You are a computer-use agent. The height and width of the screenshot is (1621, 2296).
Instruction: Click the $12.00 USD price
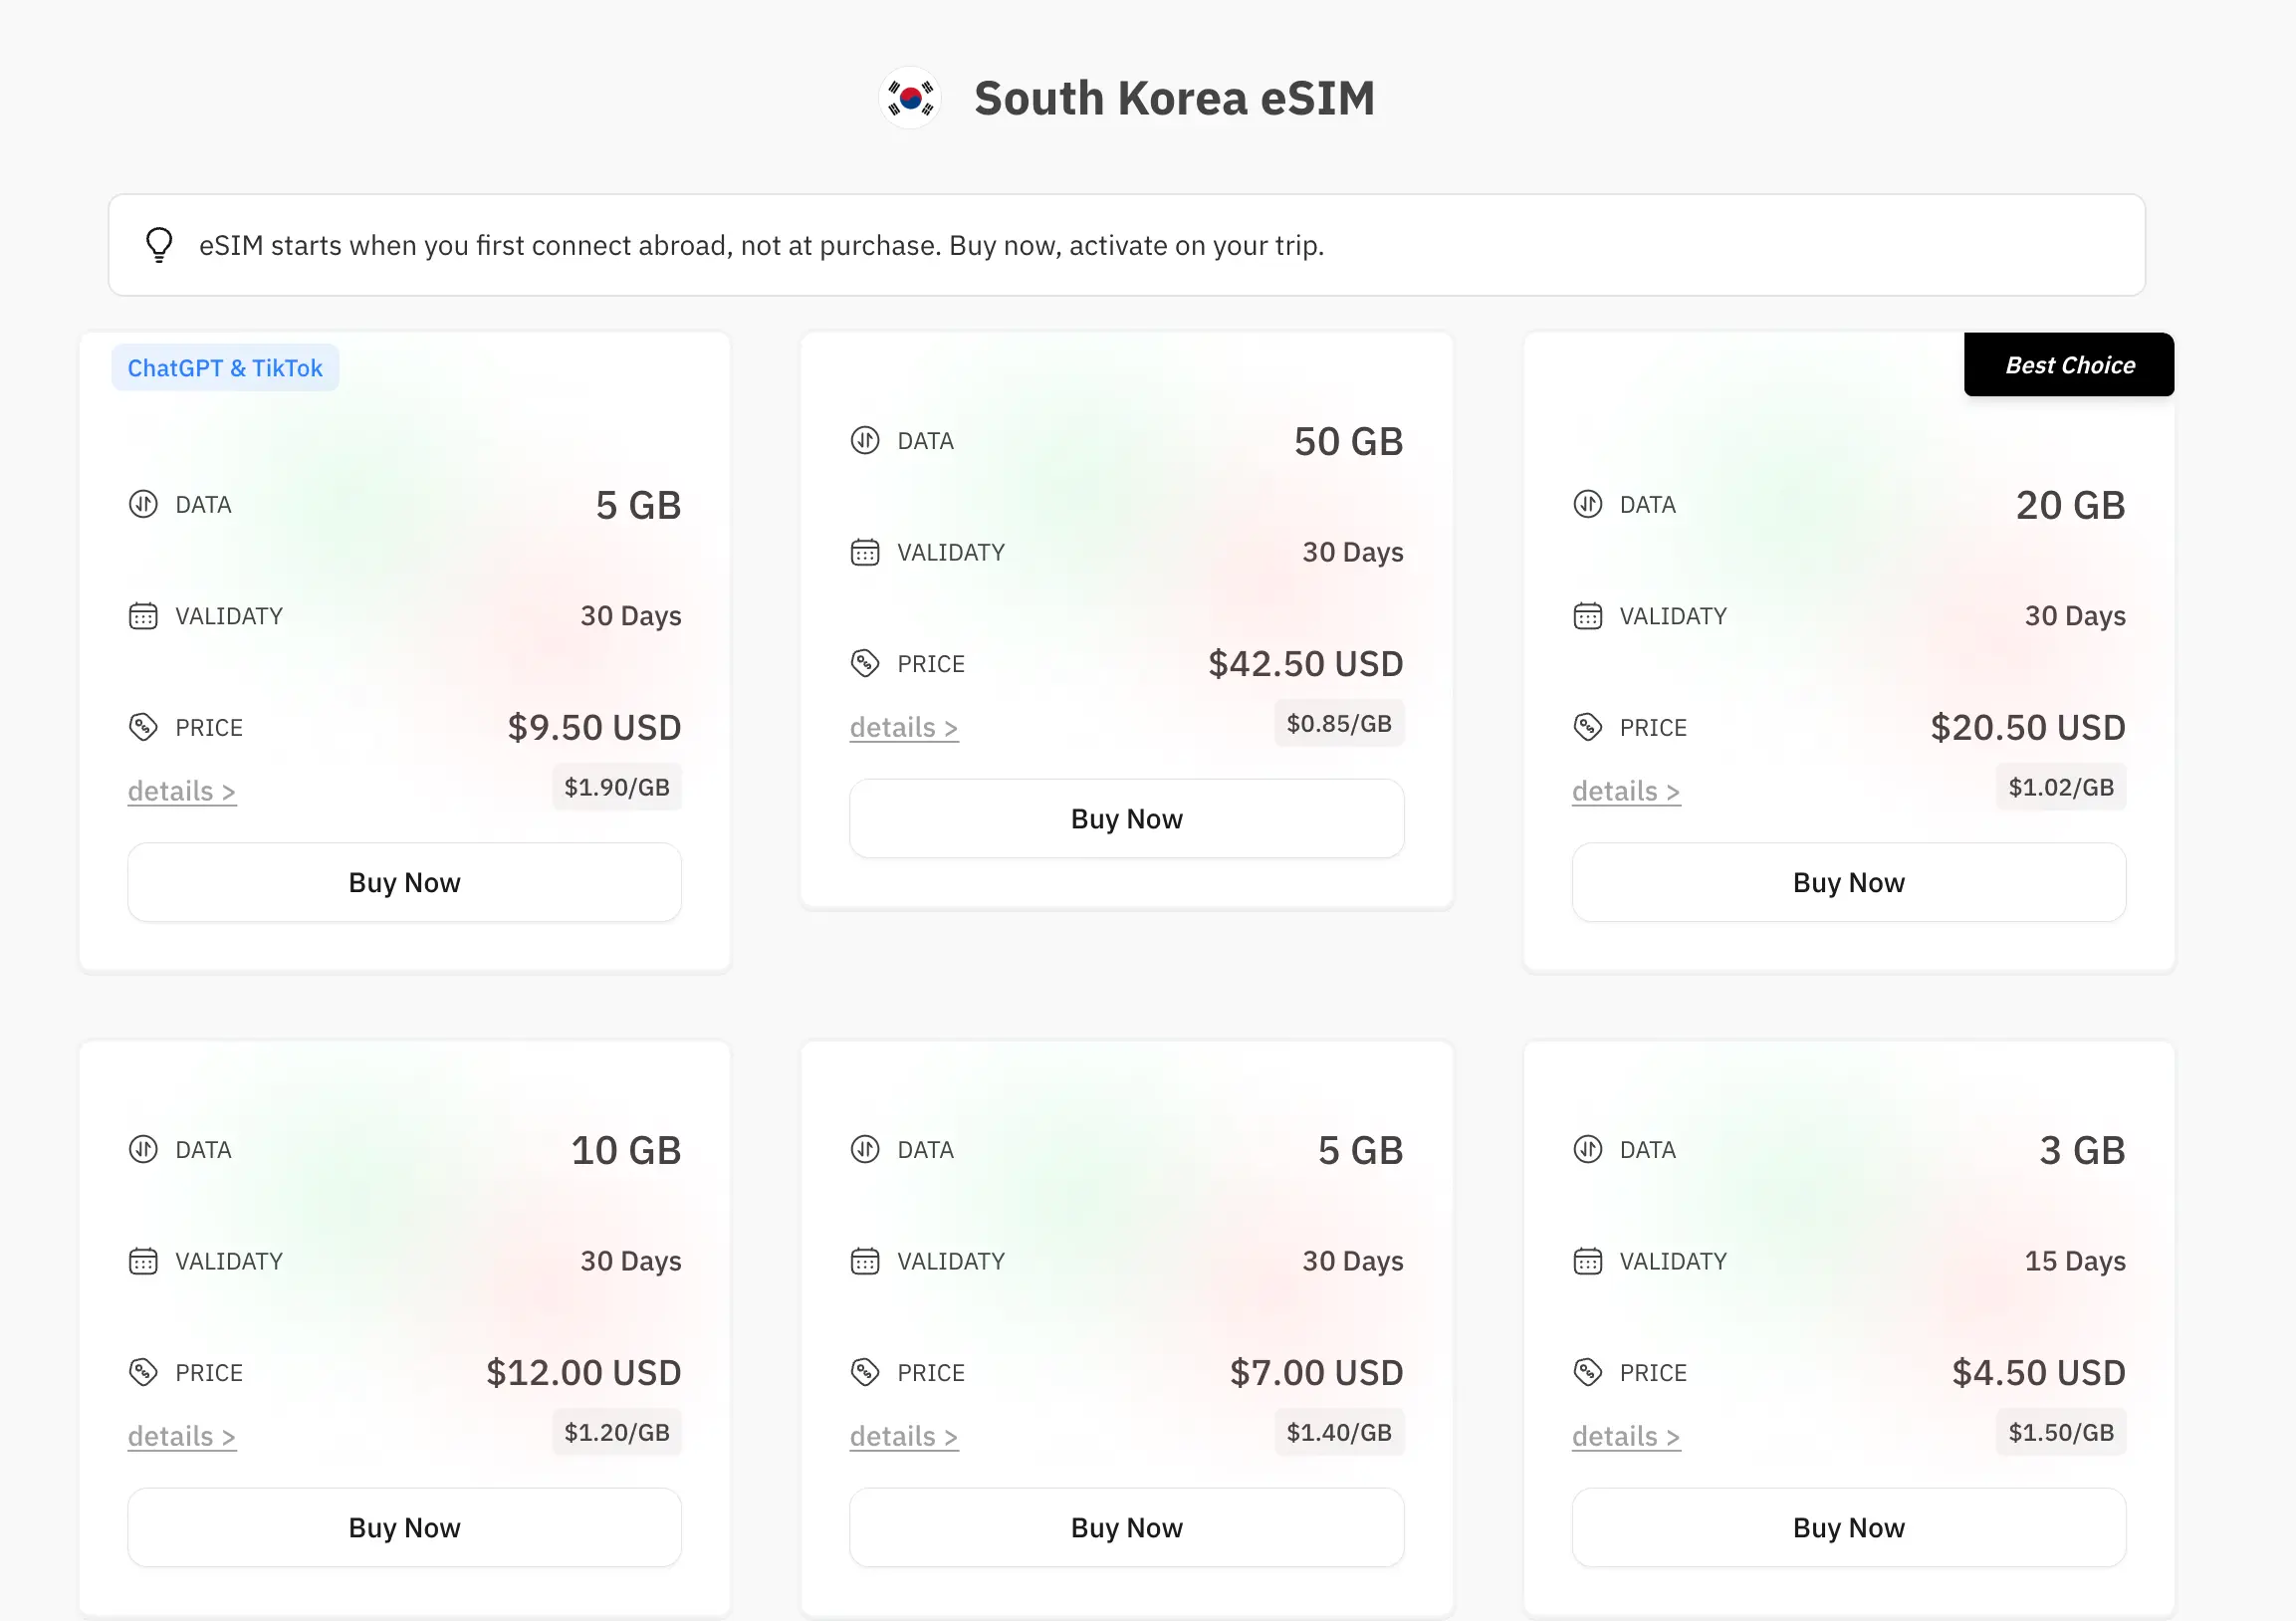click(x=584, y=1372)
